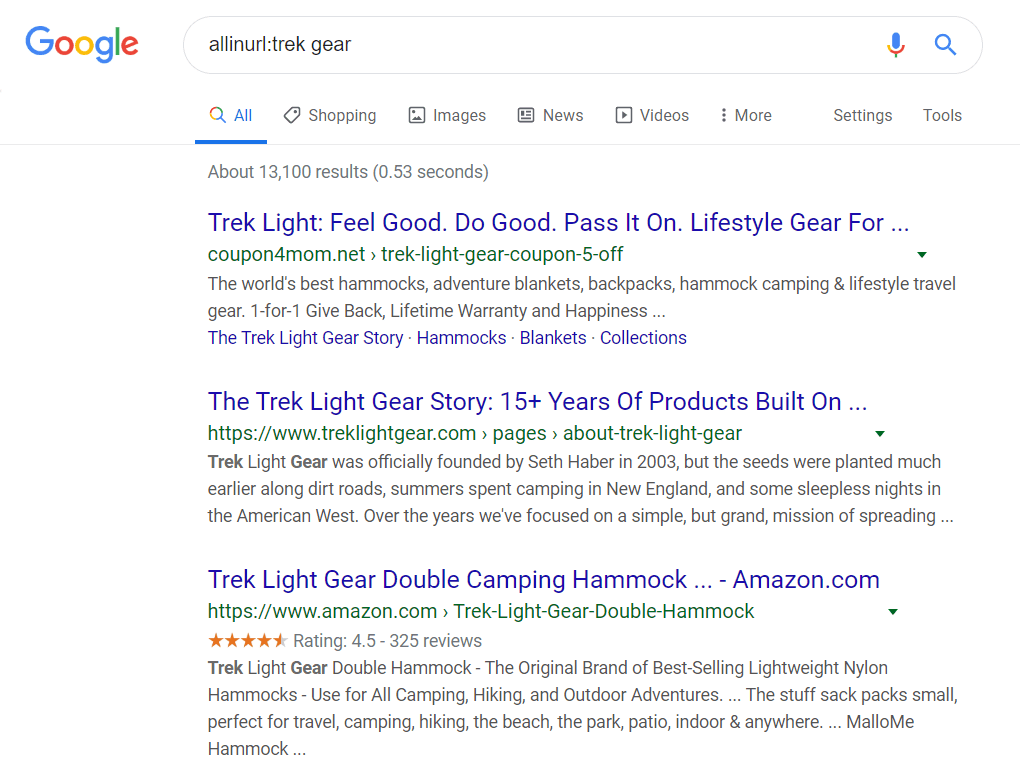1020x779 pixels.
Task: Start a voice search with the microphone icon
Action: click(x=895, y=45)
